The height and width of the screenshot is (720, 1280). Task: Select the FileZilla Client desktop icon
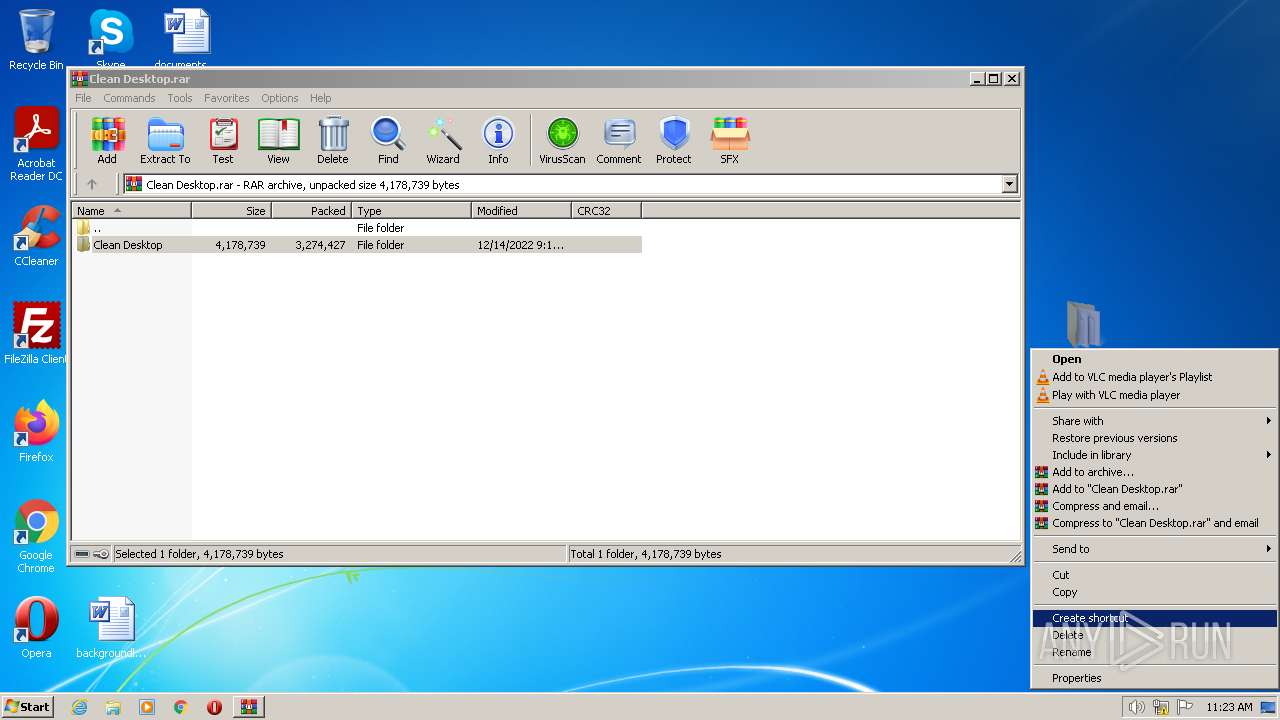point(36,333)
